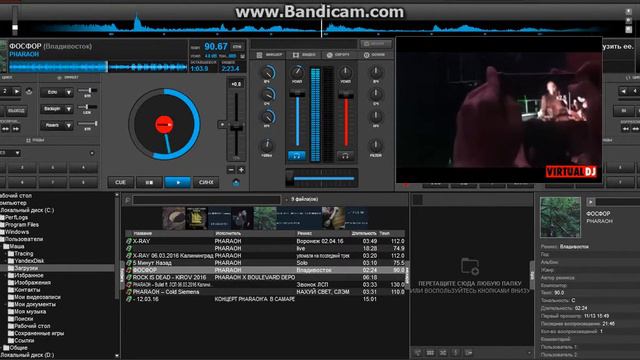Sort by the Темп column header

point(384,233)
